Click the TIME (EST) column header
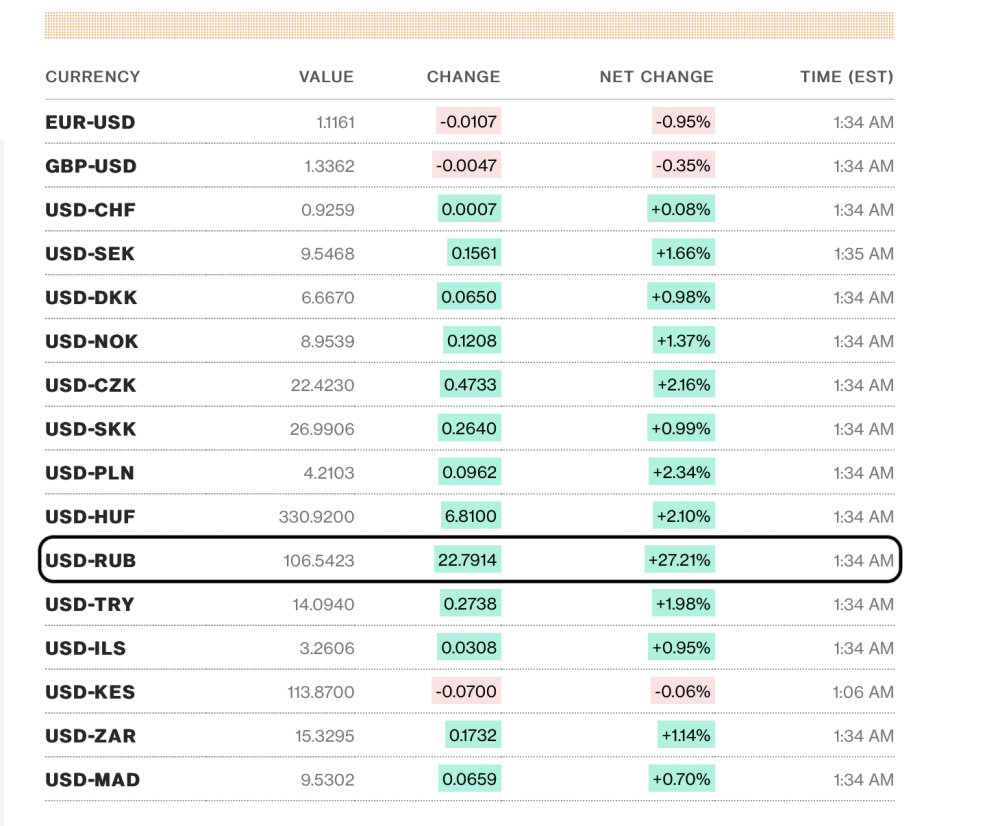The height and width of the screenshot is (826, 1000). (846, 77)
